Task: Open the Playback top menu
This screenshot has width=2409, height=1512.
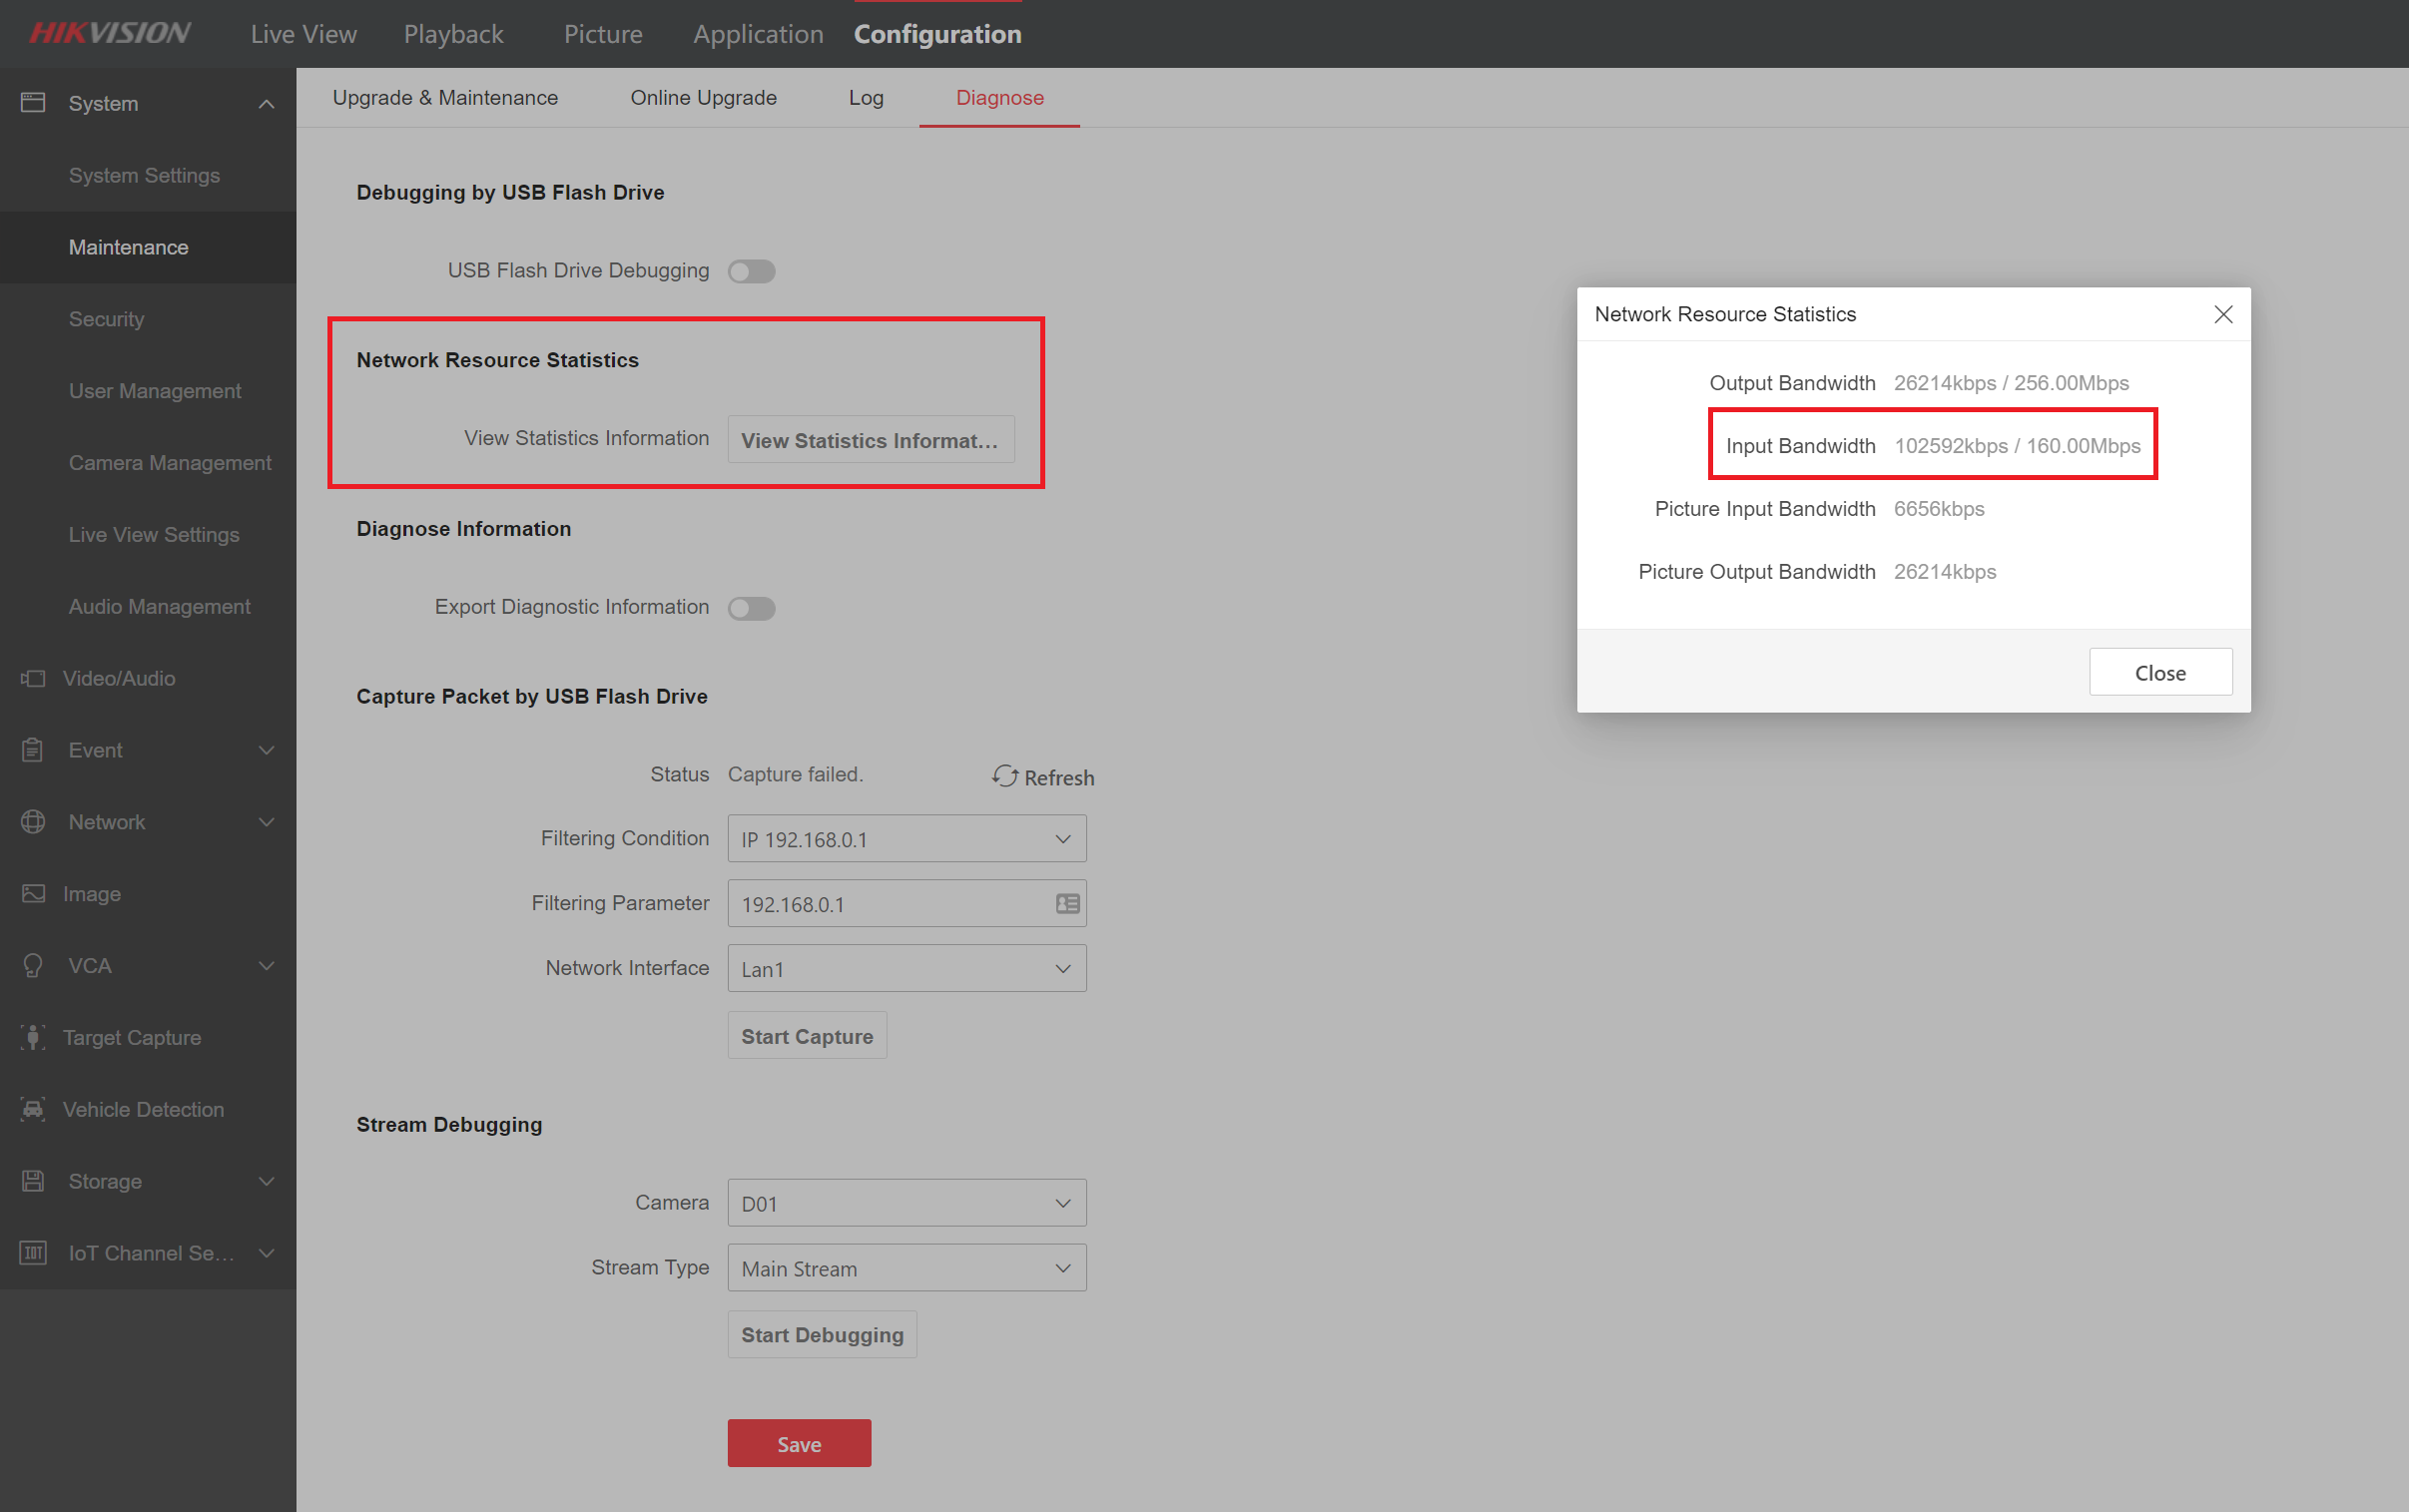Action: click(453, 34)
